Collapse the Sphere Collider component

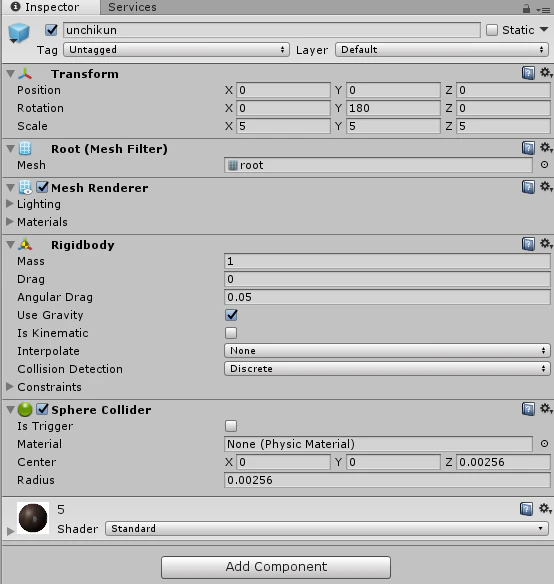pos(10,410)
